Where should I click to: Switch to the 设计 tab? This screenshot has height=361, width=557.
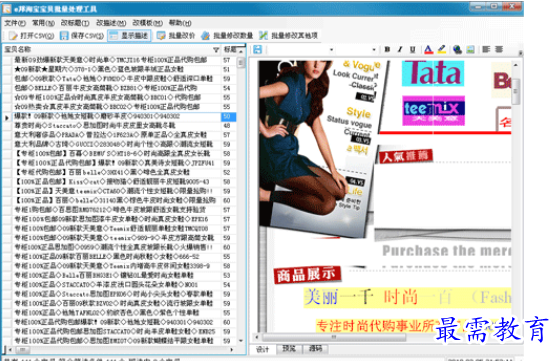(x=263, y=349)
